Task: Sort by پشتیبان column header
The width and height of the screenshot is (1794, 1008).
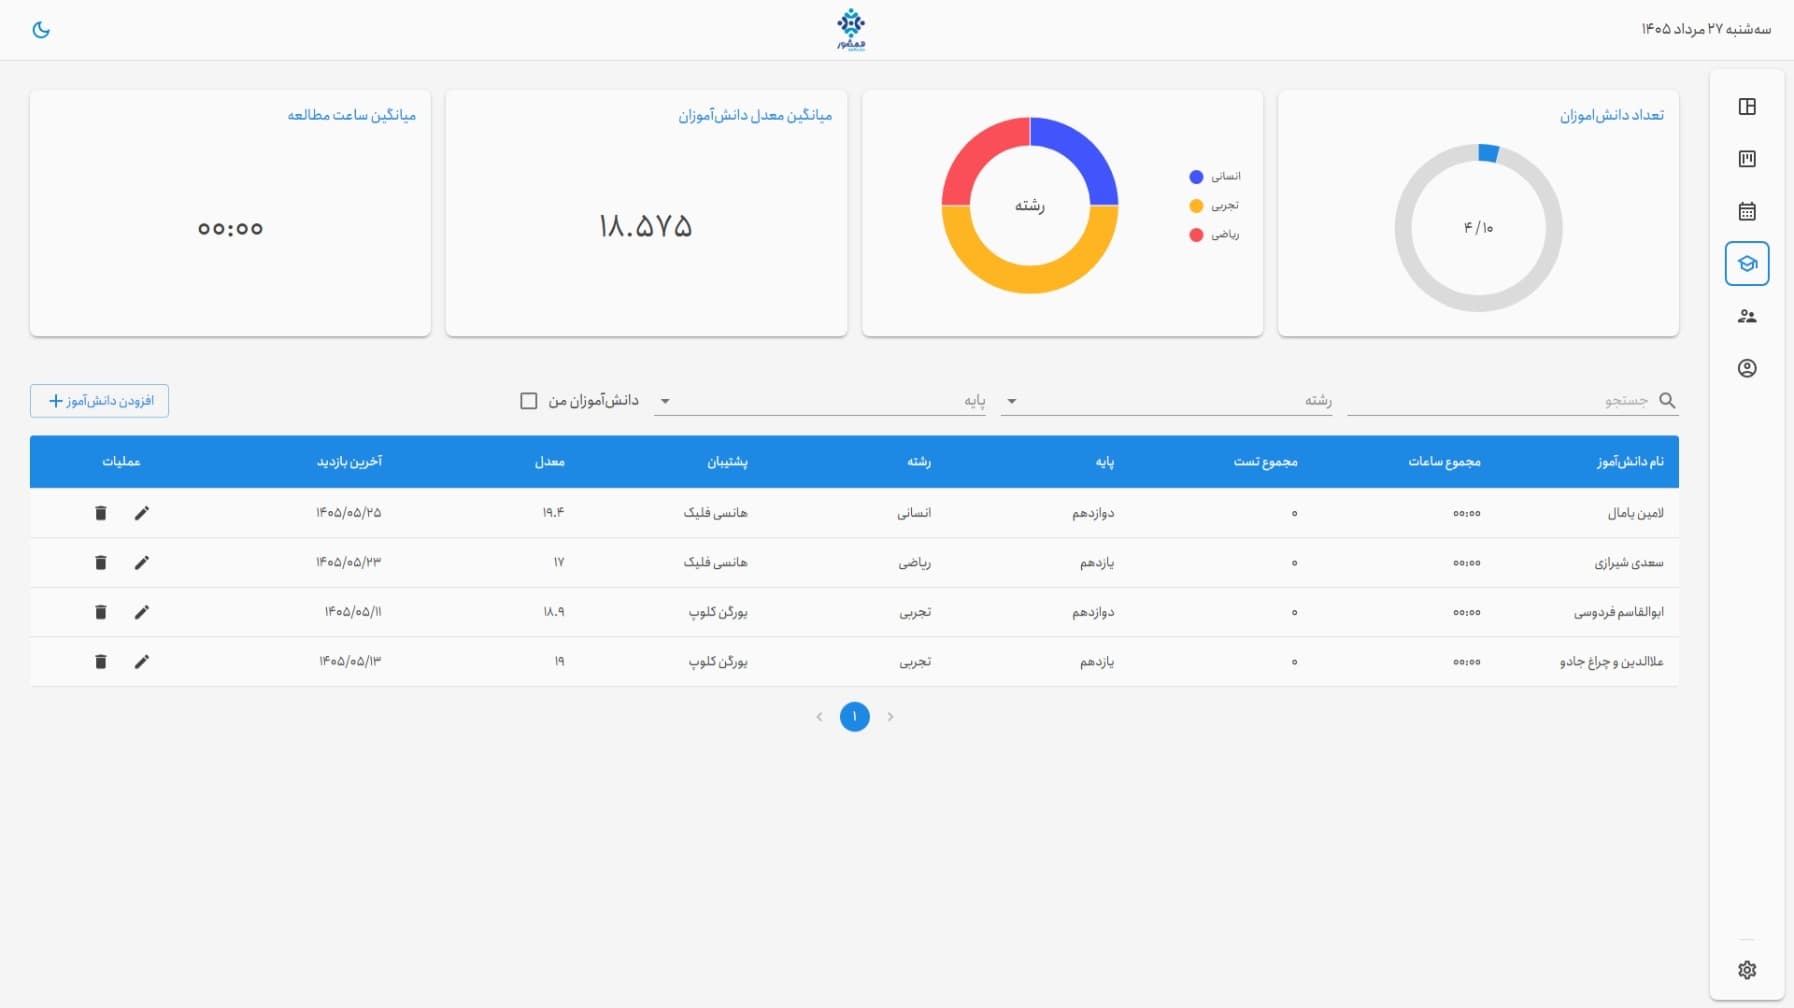Action: tap(727, 461)
